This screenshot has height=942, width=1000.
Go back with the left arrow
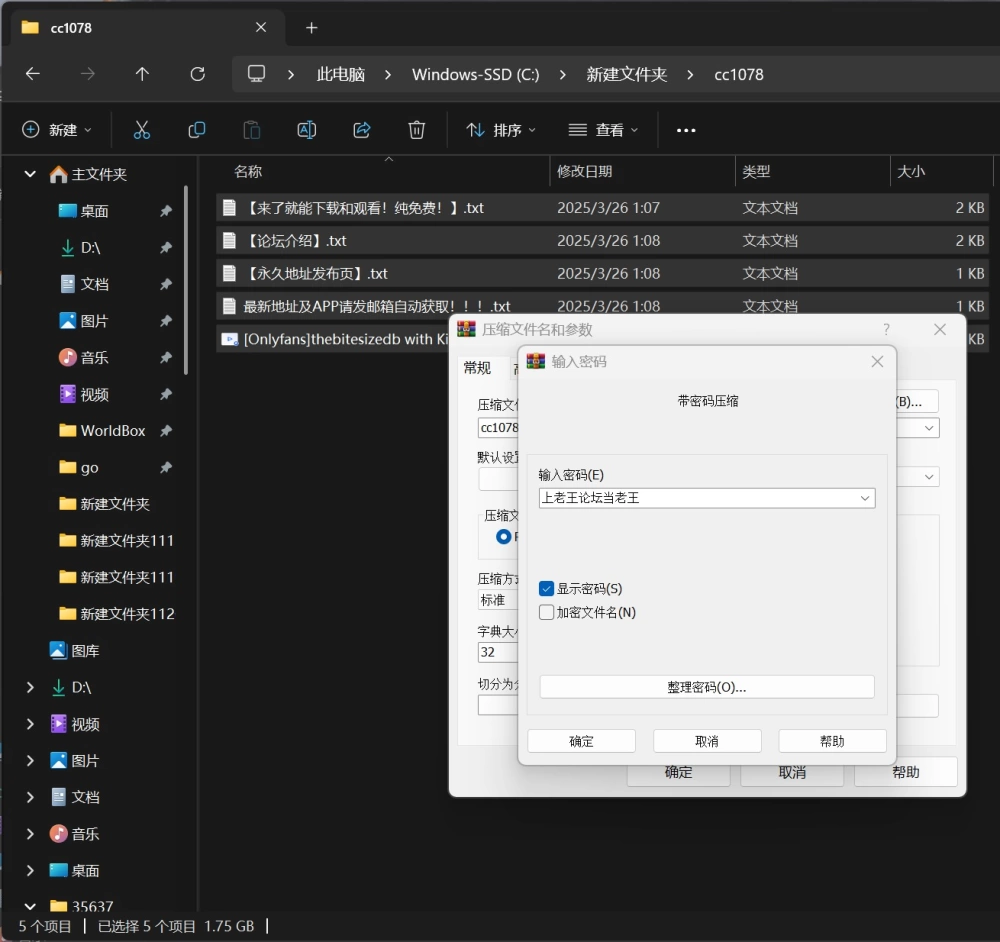[x=33, y=74]
